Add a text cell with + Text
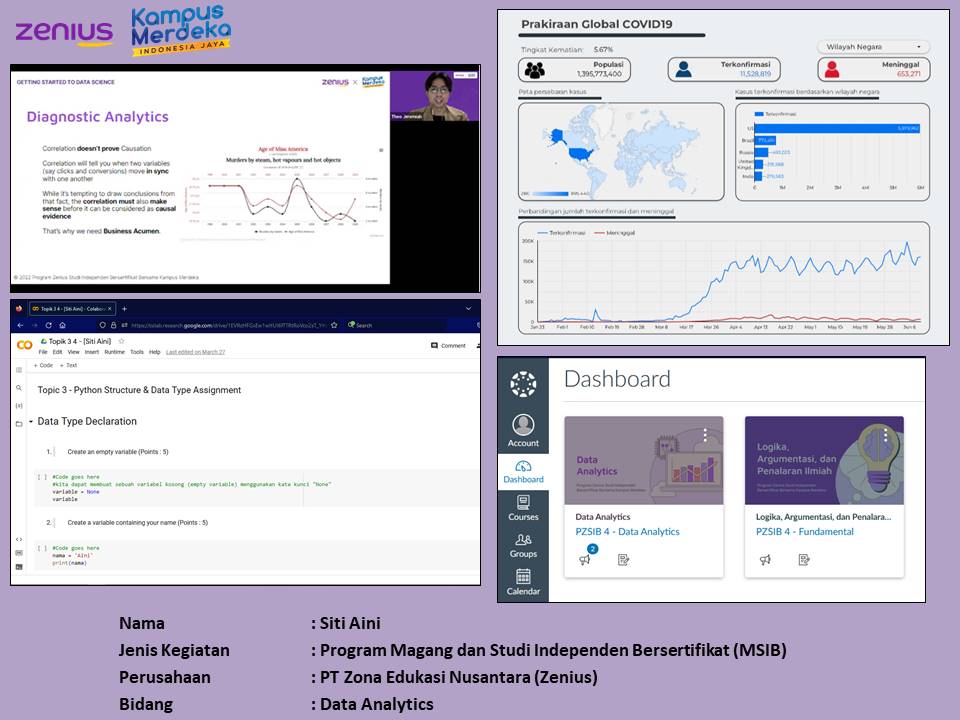The width and height of the screenshot is (960, 720). pyautogui.click(x=68, y=366)
